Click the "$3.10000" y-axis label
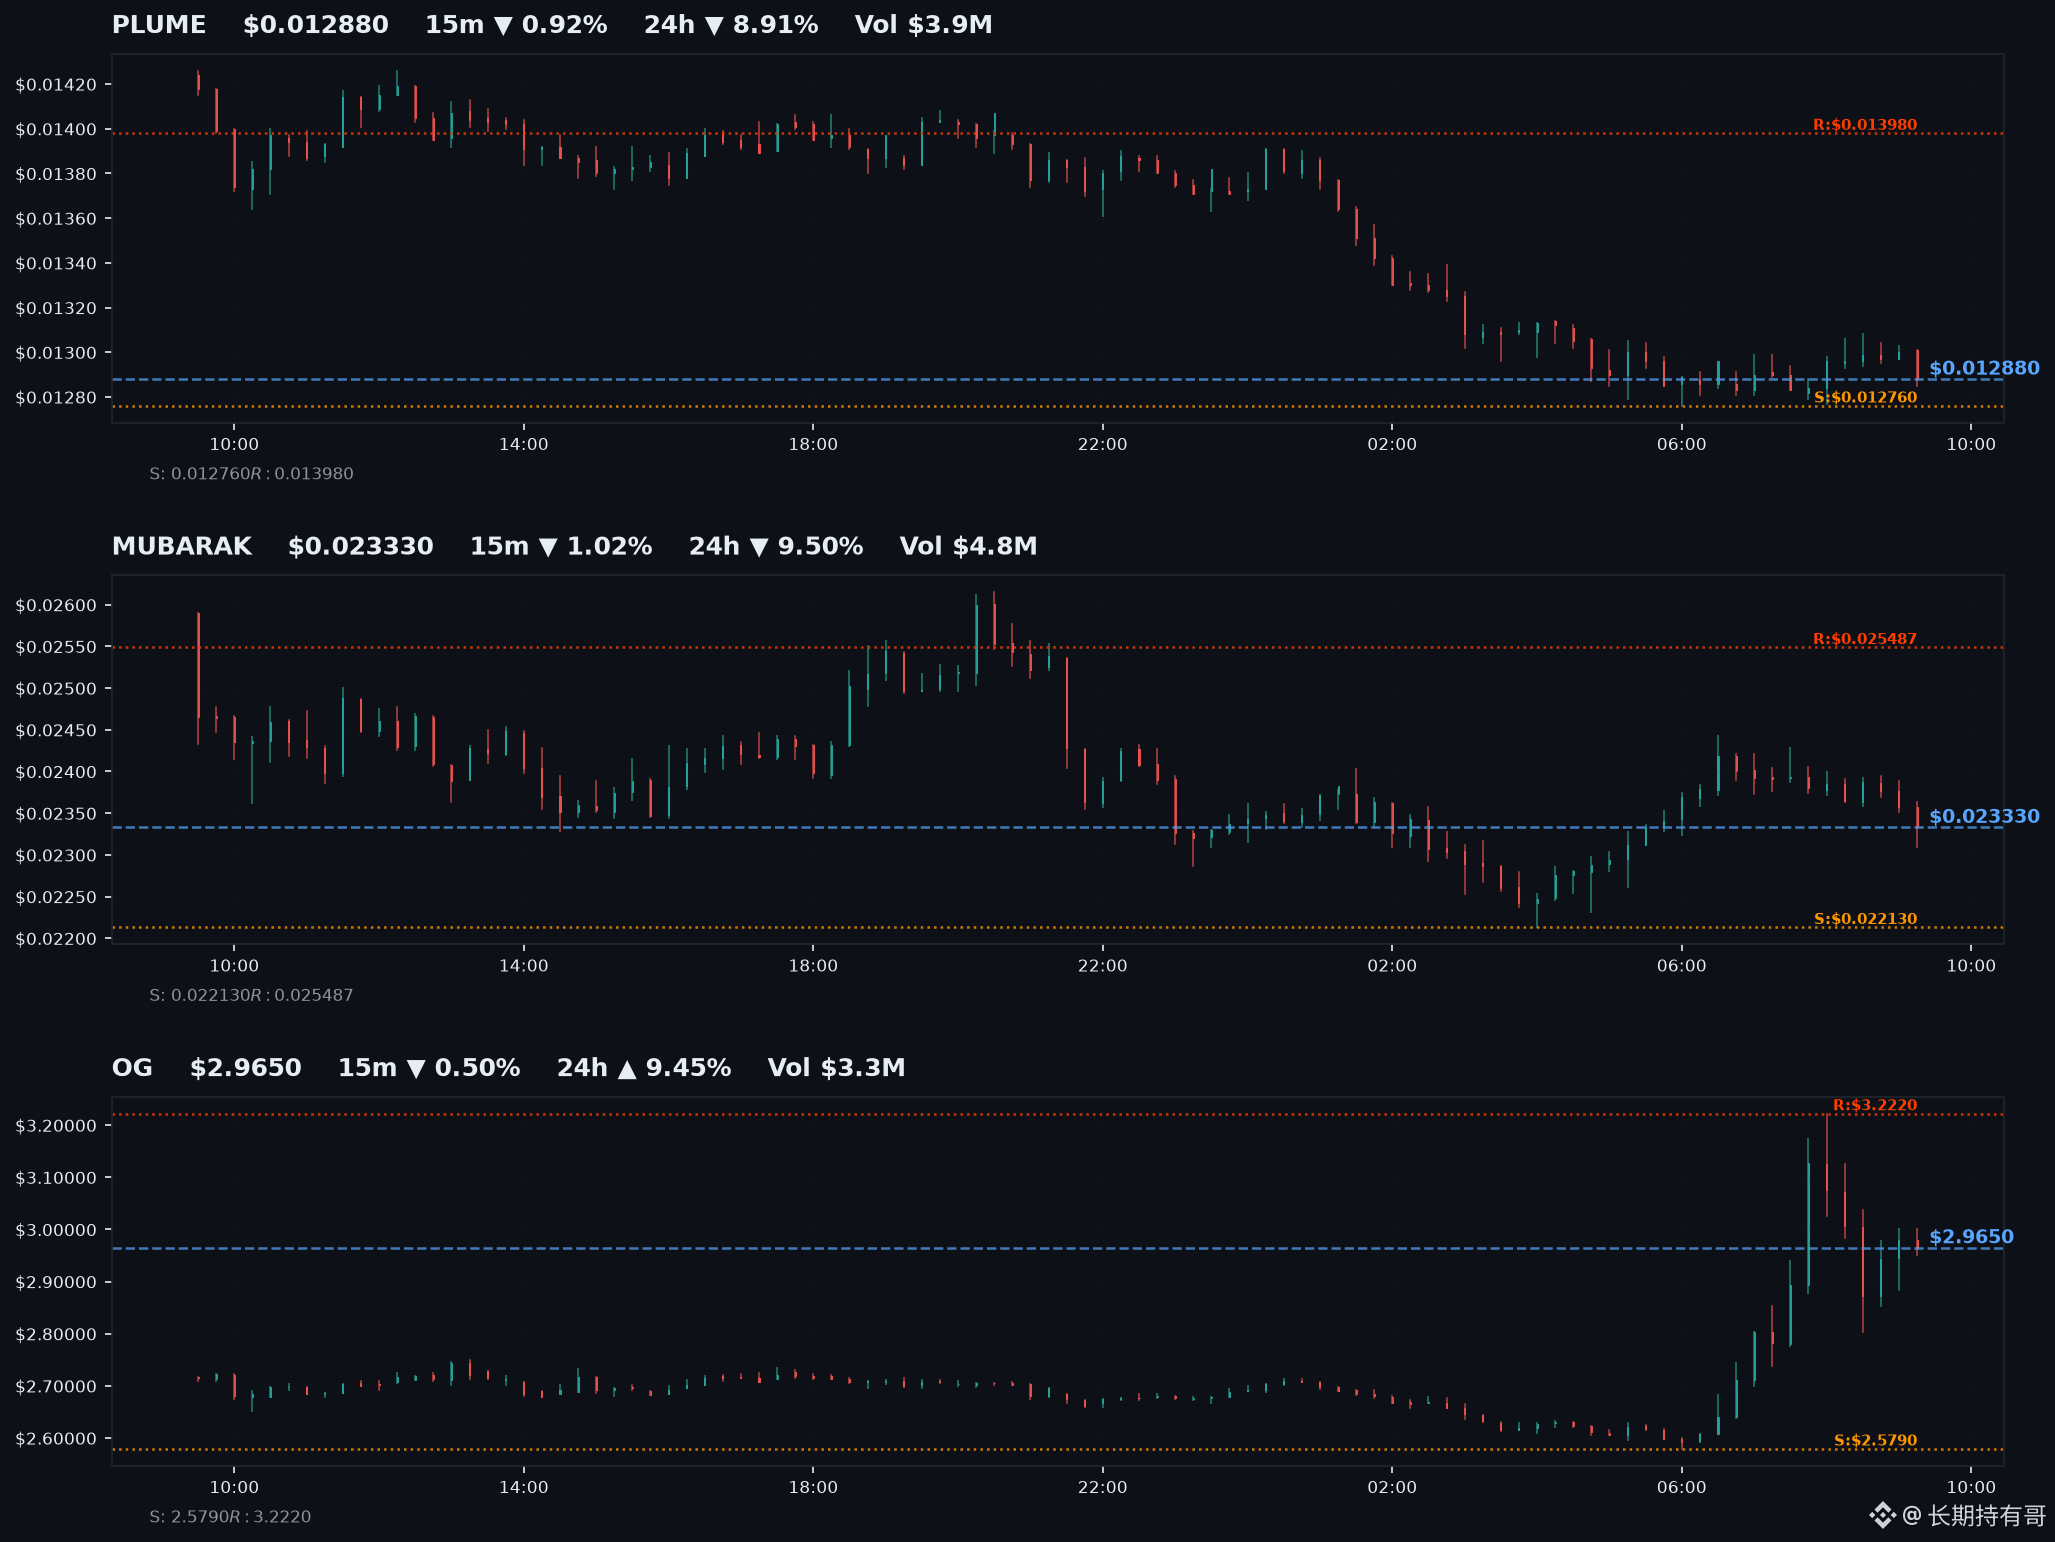The width and height of the screenshot is (2055, 1542). [x=56, y=1178]
